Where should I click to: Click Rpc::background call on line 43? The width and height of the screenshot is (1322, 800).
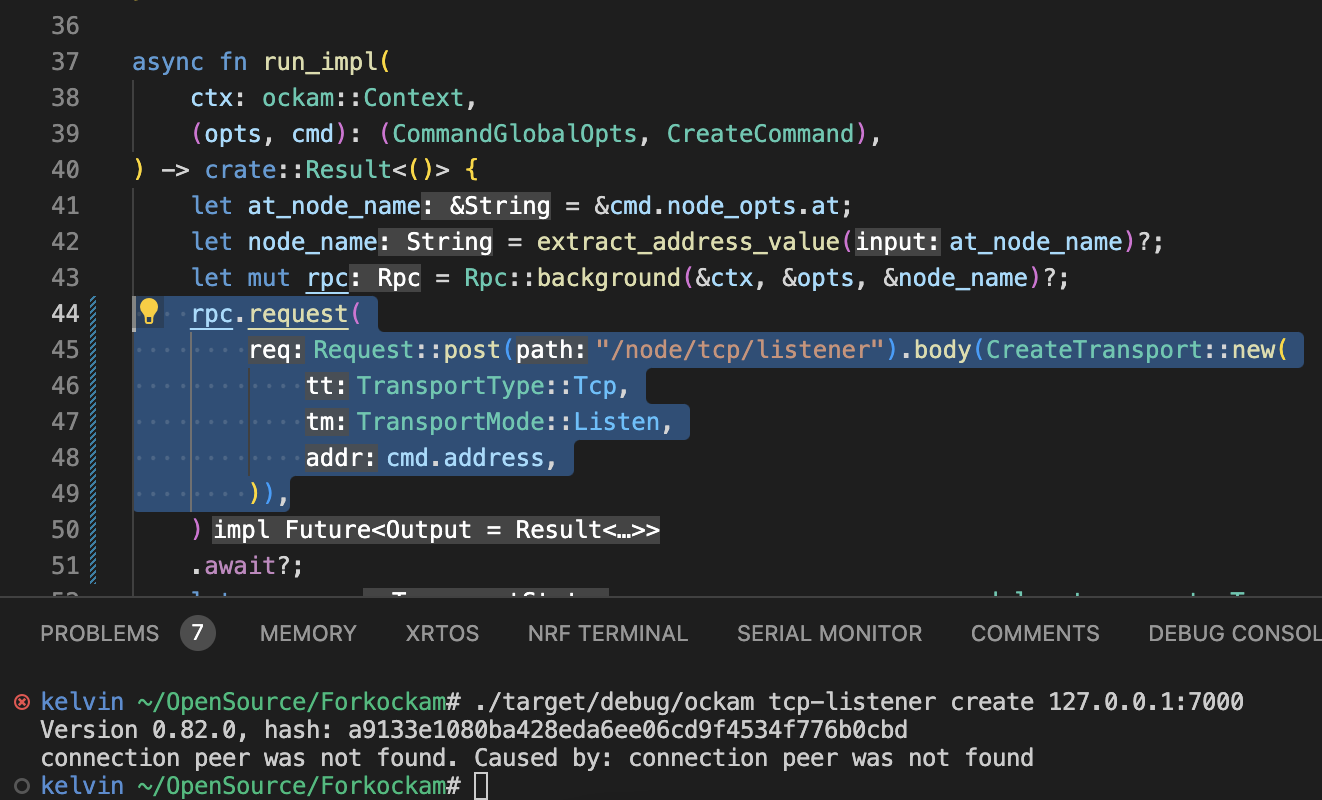573,278
